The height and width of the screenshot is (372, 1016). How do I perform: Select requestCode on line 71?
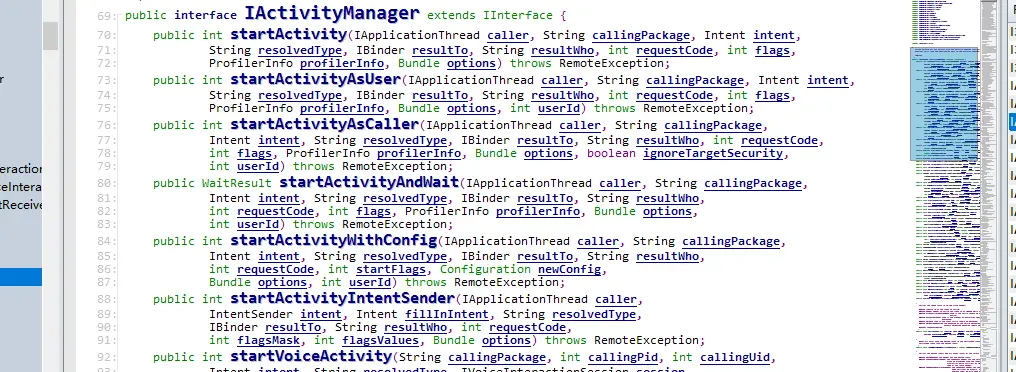point(675,51)
